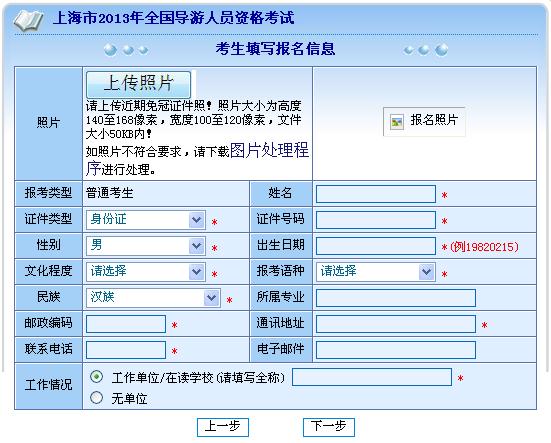Focus the 证件号码 input box
The image size is (551, 443).
pos(376,220)
